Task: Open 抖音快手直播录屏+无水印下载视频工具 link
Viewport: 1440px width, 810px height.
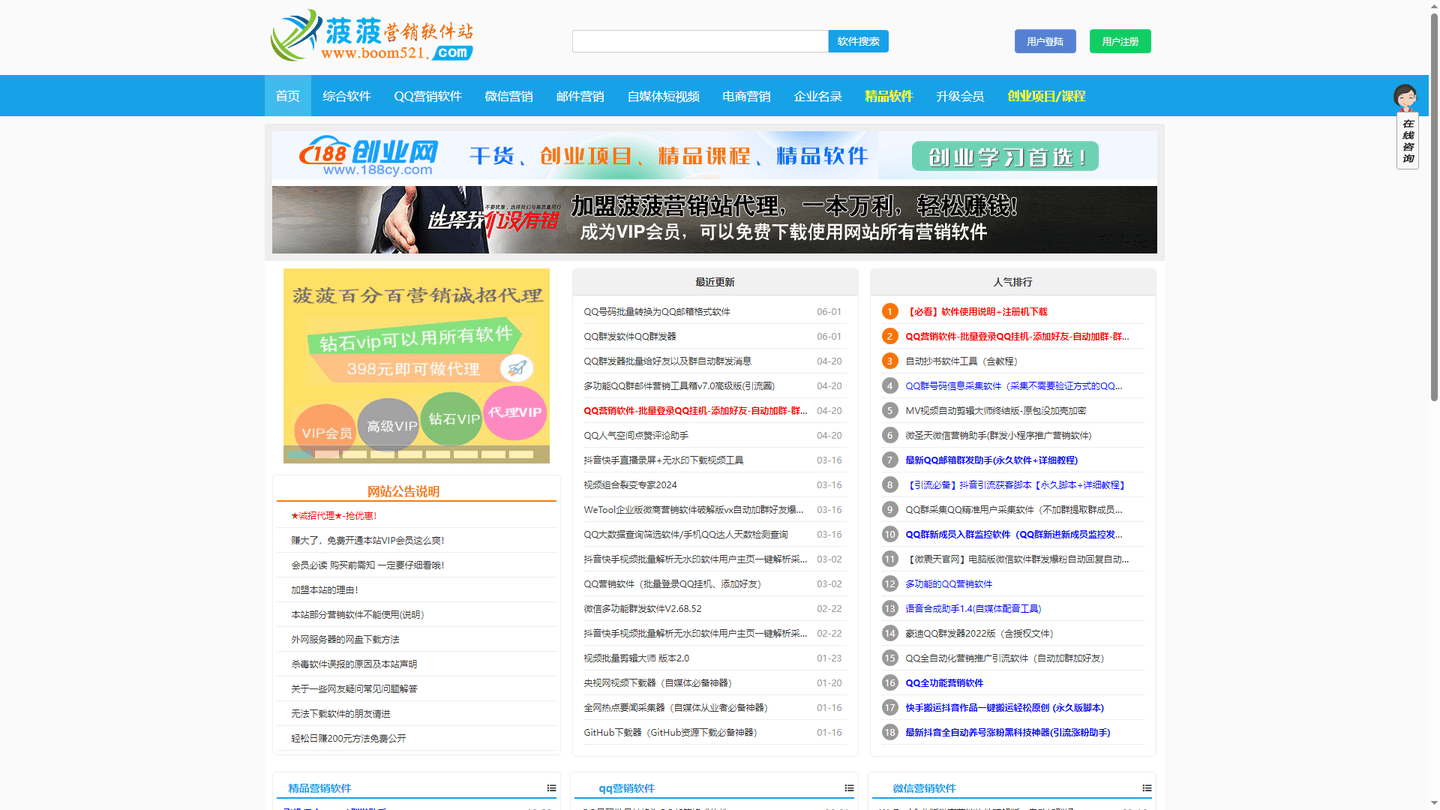Action: (664, 460)
